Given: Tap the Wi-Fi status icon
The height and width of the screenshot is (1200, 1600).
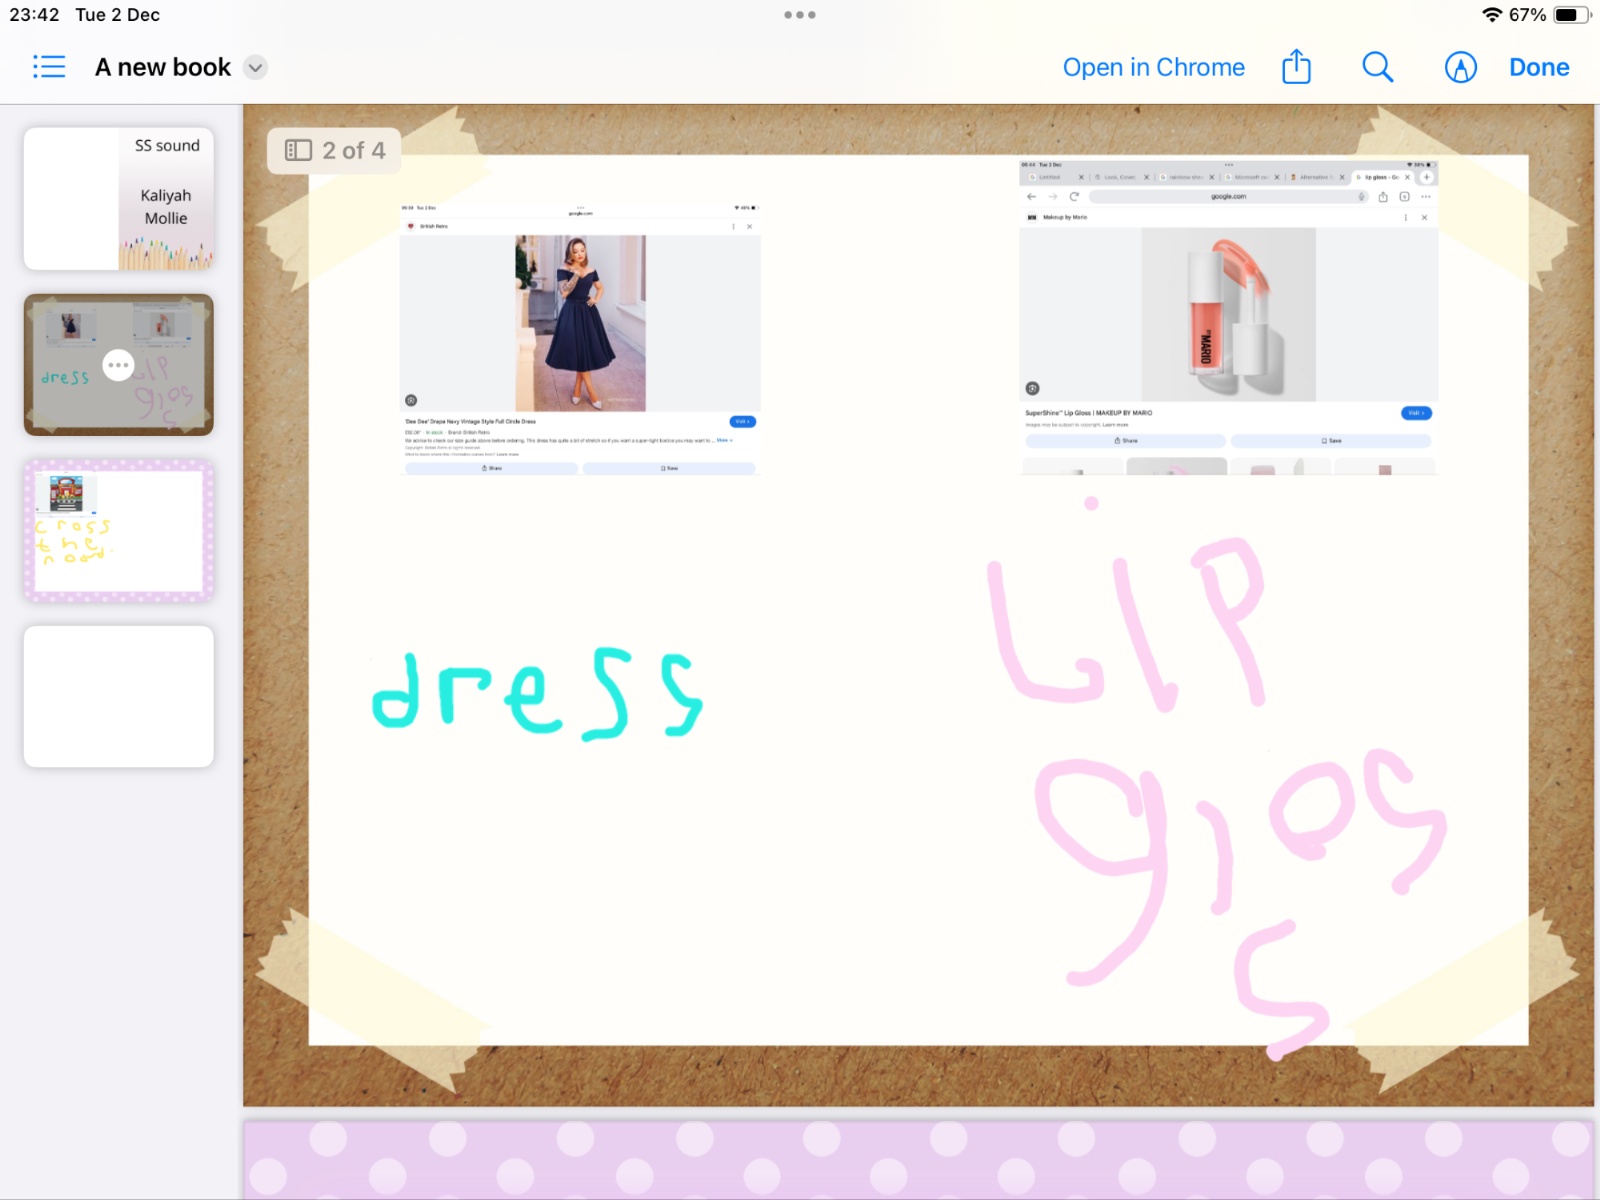Looking at the screenshot, I should [1491, 15].
